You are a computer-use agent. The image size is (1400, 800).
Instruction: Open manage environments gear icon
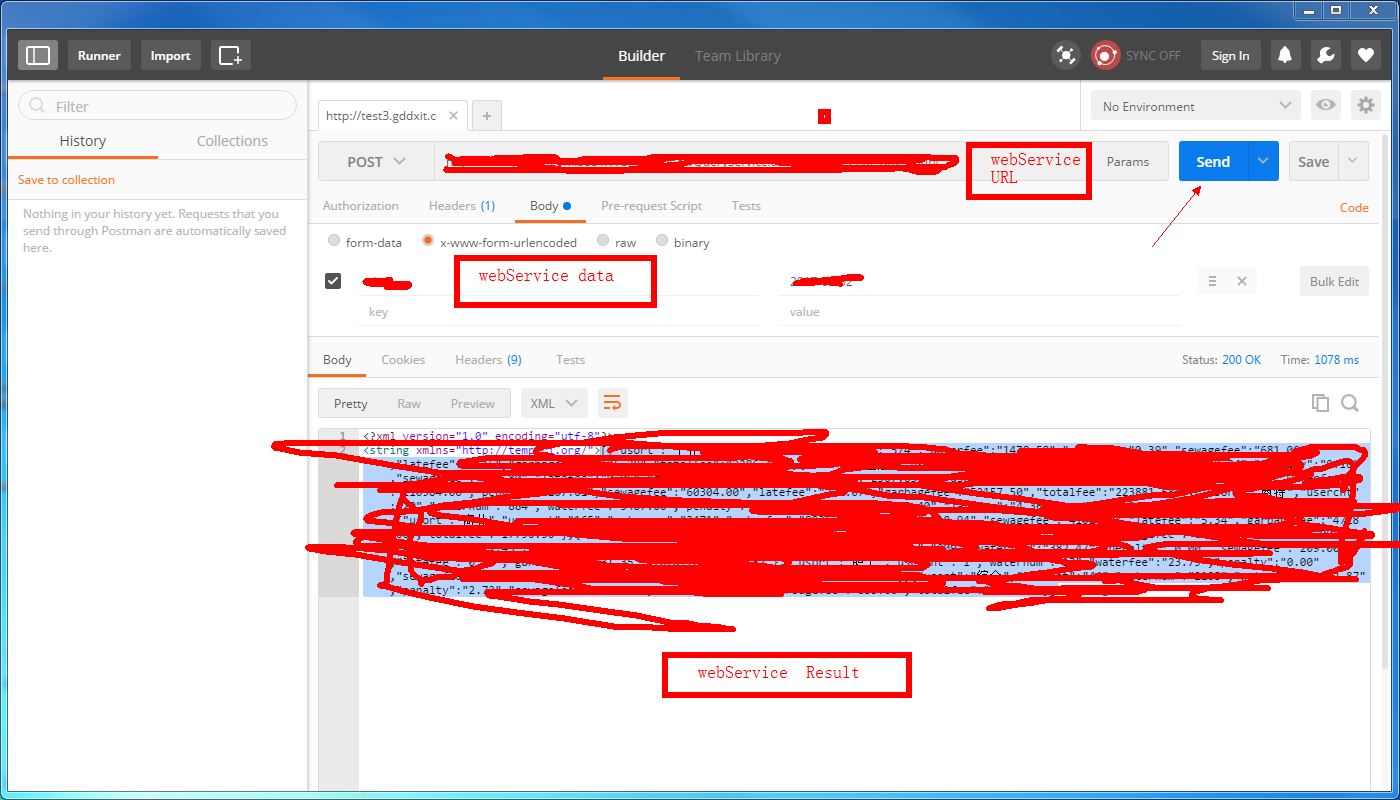(x=1365, y=105)
